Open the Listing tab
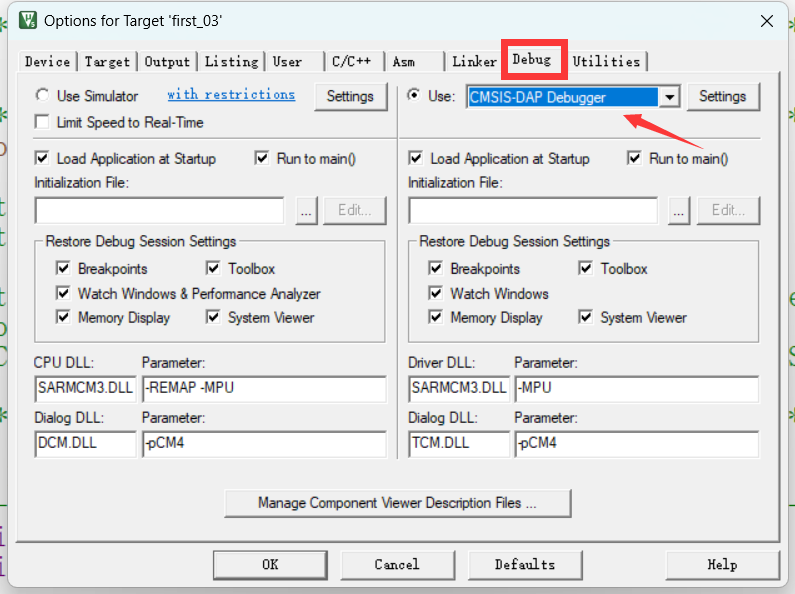 (x=231, y=62)
